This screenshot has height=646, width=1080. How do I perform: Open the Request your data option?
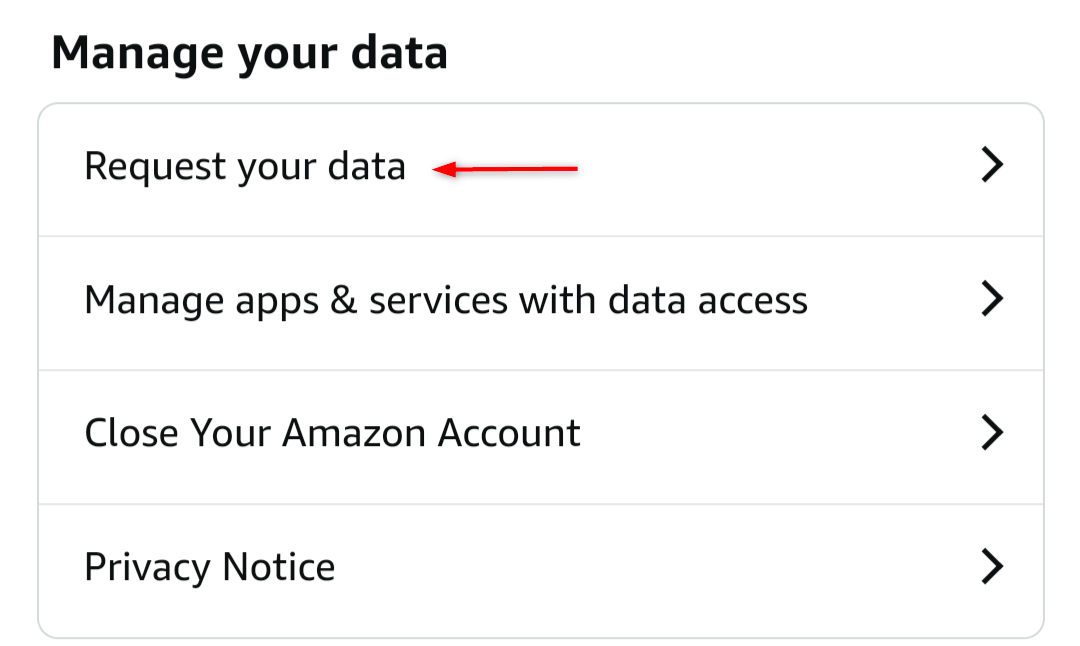[245, 166]
